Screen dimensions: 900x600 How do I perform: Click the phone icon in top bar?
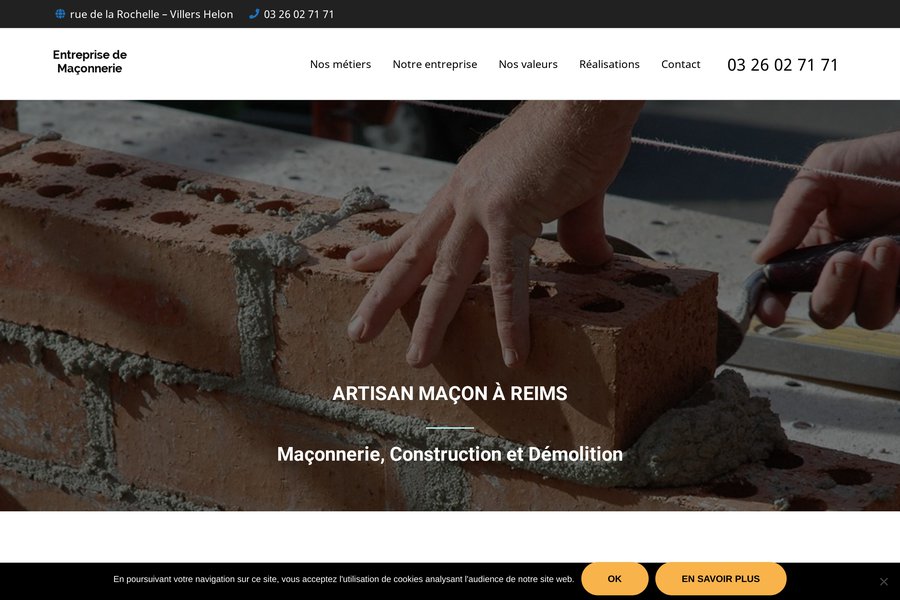pos(254,14)
